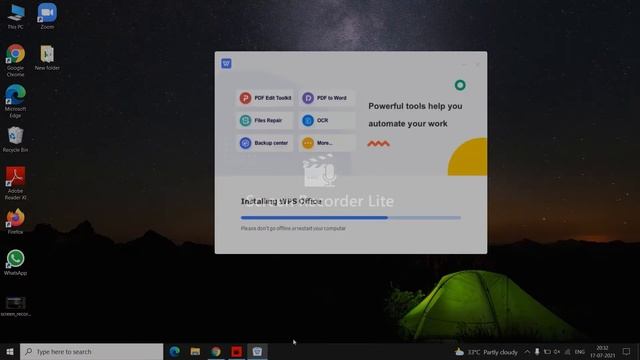
Task: Click the WPS logo in installer
Action: [227, 63]
